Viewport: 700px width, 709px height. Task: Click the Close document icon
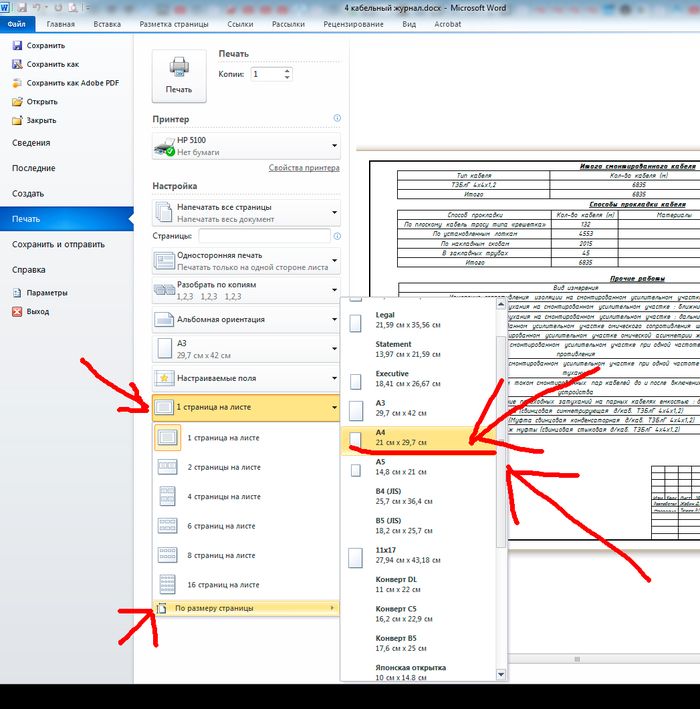click(17, 120)
